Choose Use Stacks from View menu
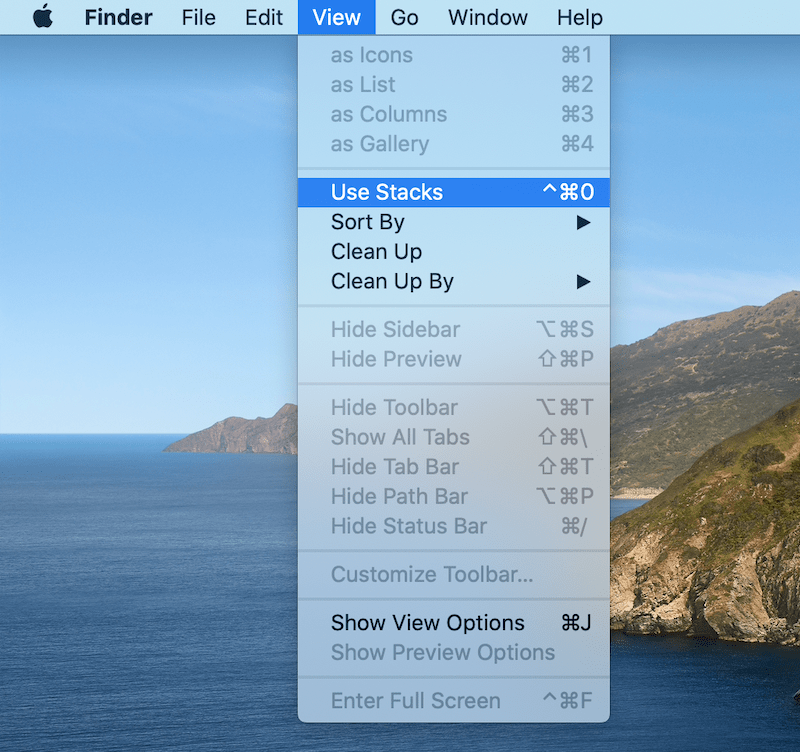Image resolution: width=800 pixels, height=752 pixels. pos(454,192)
